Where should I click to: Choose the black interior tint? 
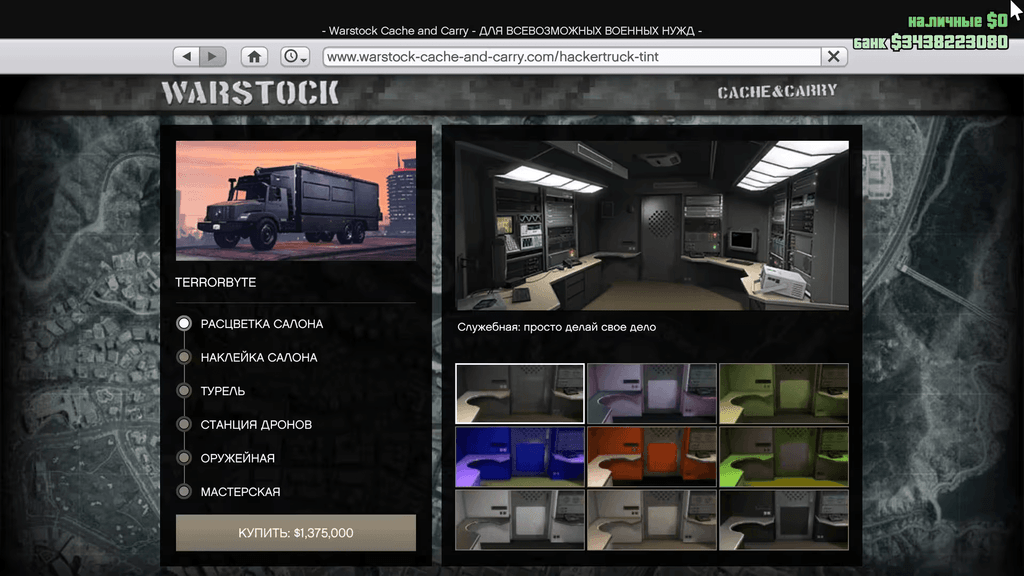[784, 520]
